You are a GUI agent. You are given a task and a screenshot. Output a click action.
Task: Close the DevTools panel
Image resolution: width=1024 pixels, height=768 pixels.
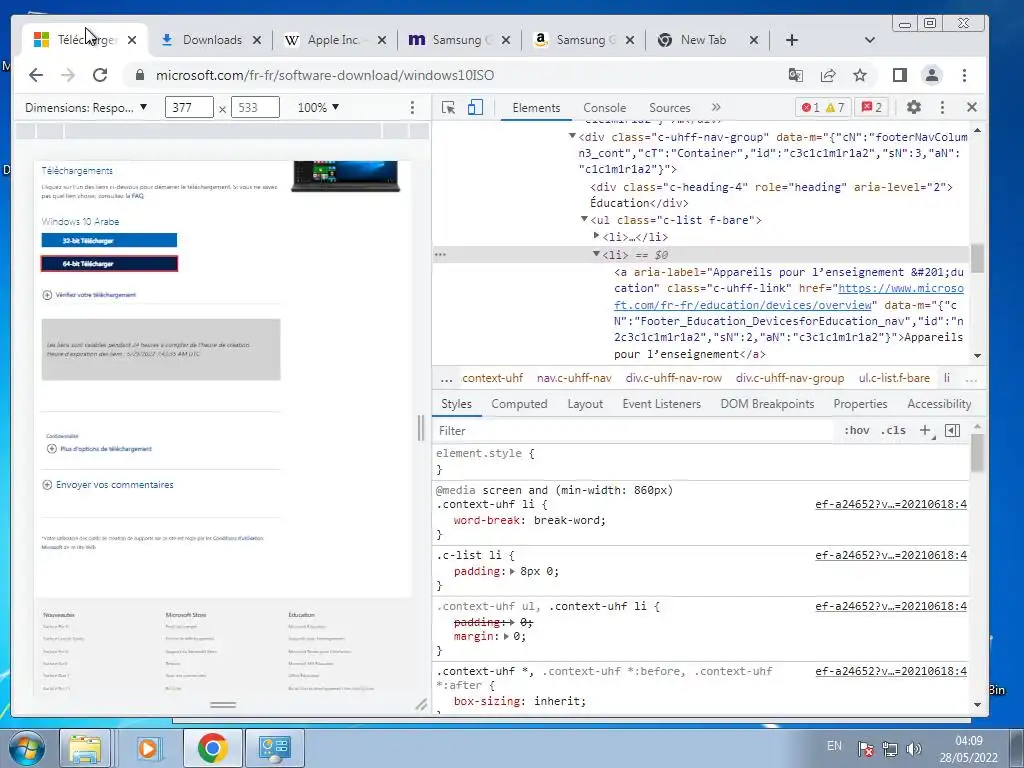pos(972,107)
